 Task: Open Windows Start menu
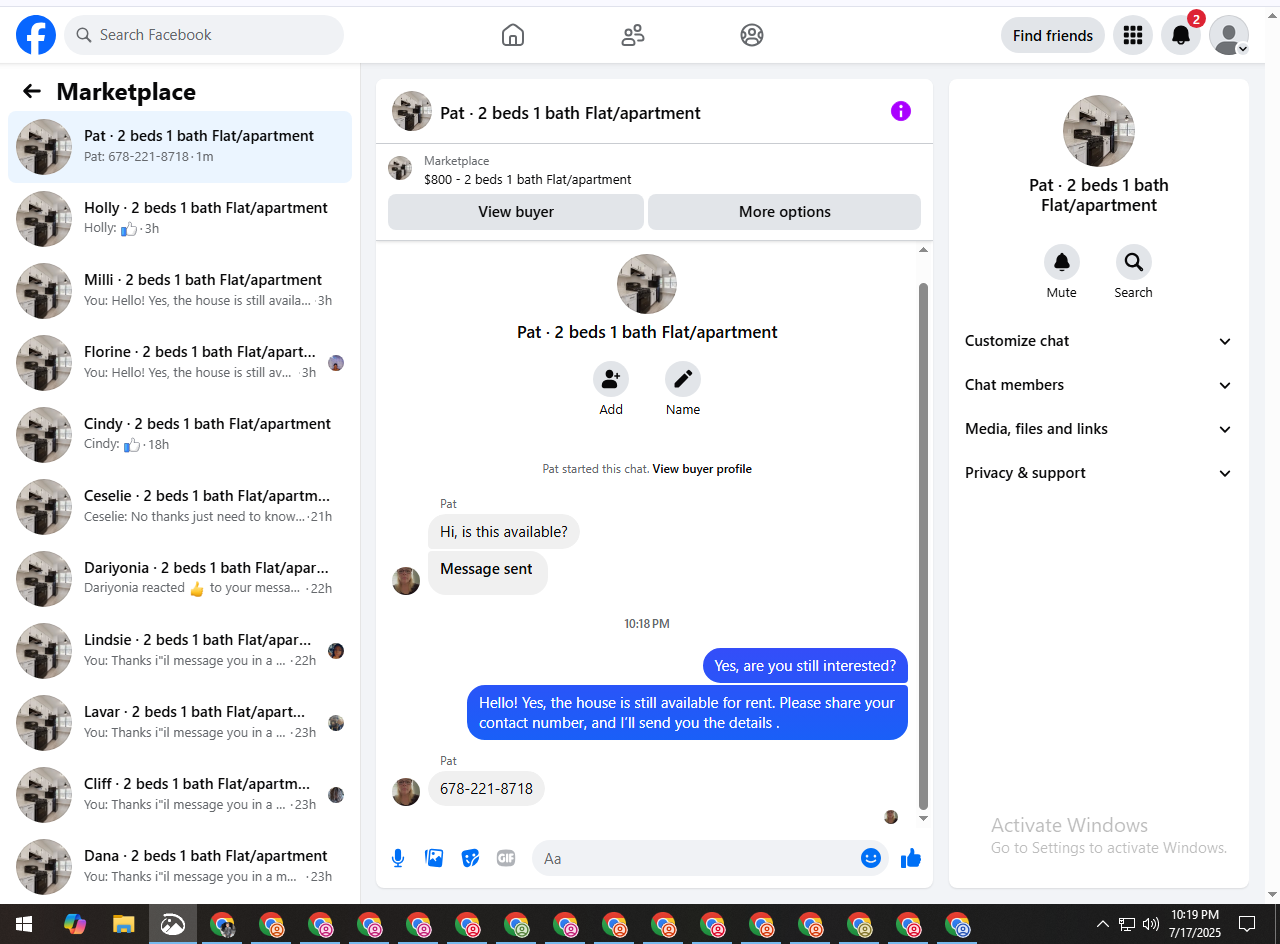point(23,924)
